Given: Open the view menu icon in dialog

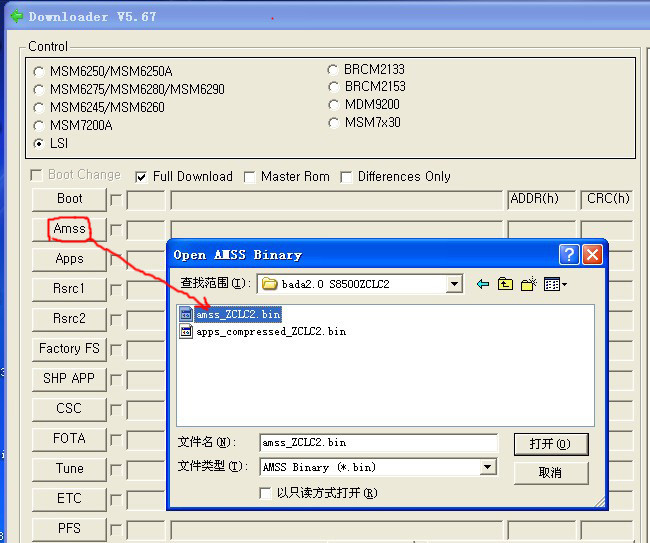Looking at the screenshot, I should [555, 284].
